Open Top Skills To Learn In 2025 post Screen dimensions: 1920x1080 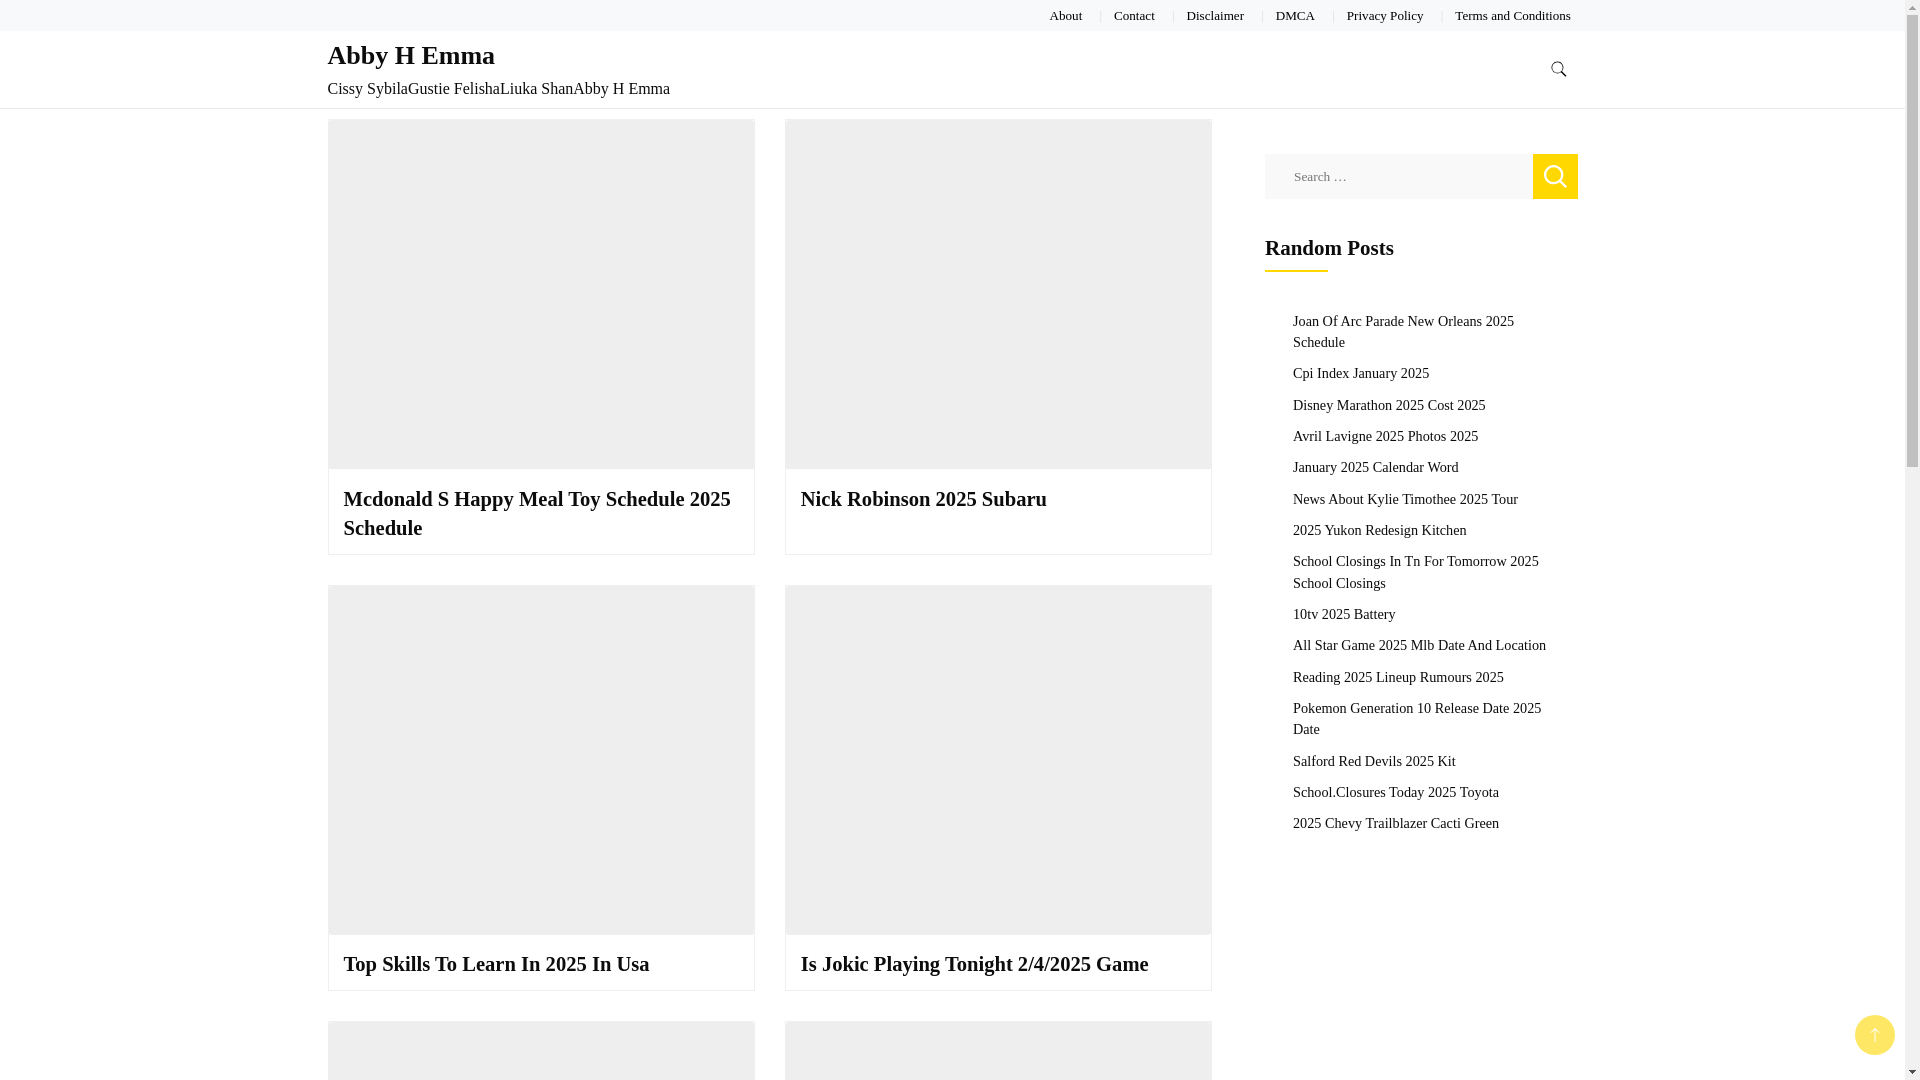[x=496, y=964]
